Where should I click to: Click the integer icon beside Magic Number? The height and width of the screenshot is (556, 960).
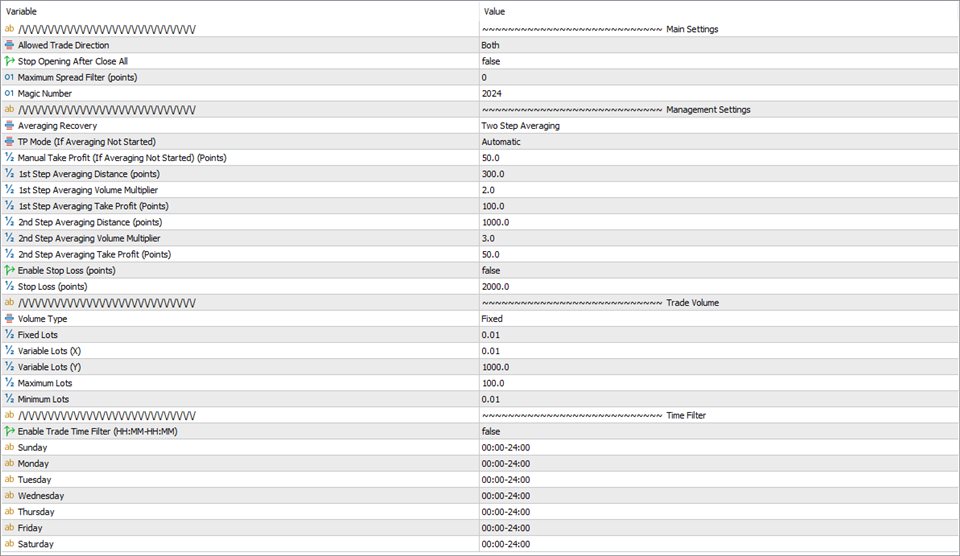coord(9,93)
